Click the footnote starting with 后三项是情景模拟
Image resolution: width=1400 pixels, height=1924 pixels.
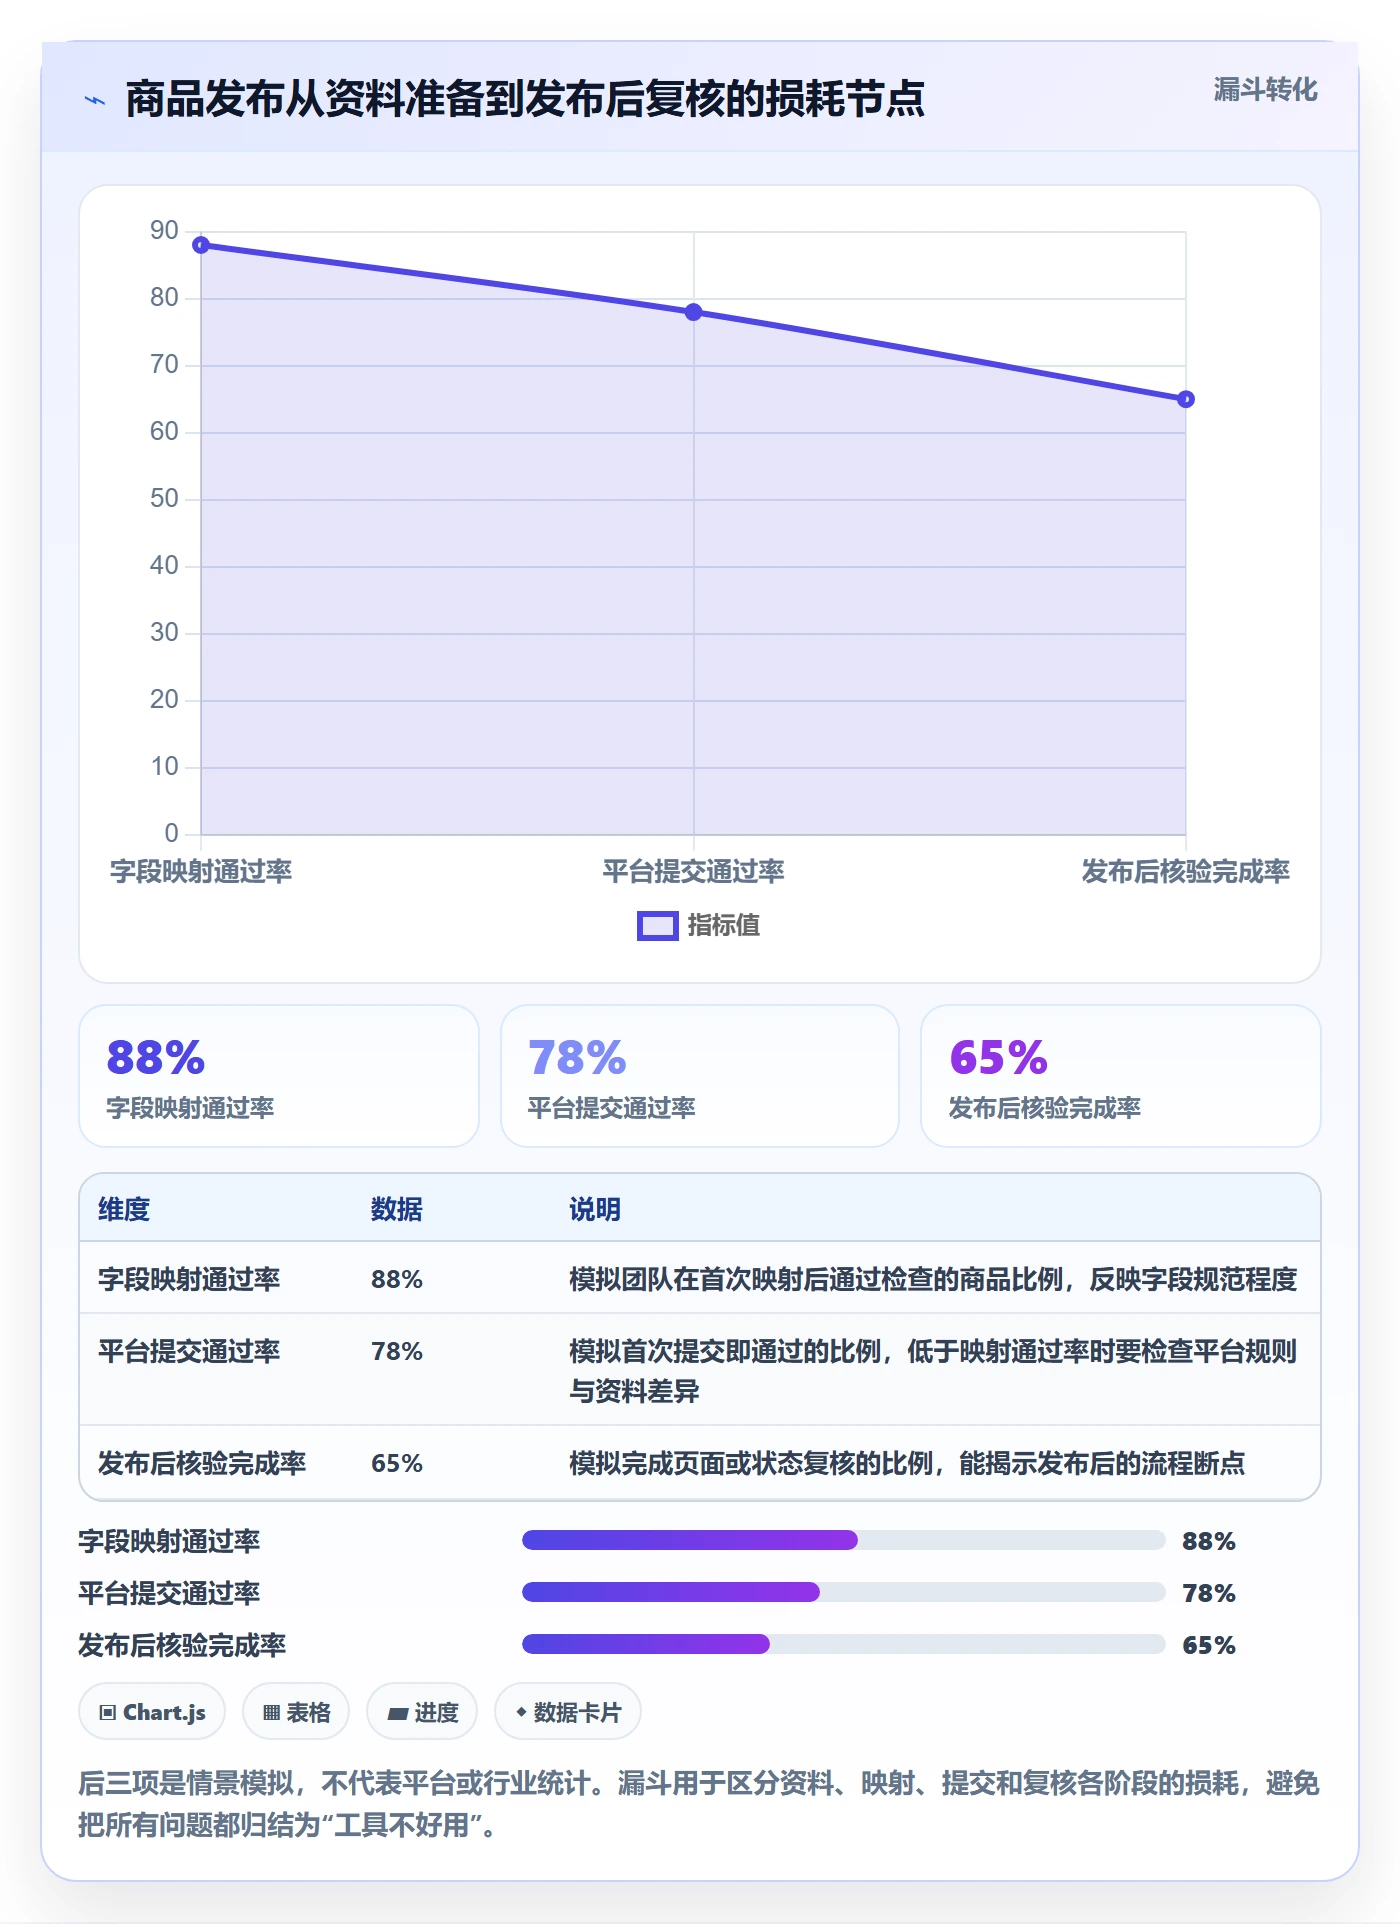pyautogui.click(x=699, y=1804)
